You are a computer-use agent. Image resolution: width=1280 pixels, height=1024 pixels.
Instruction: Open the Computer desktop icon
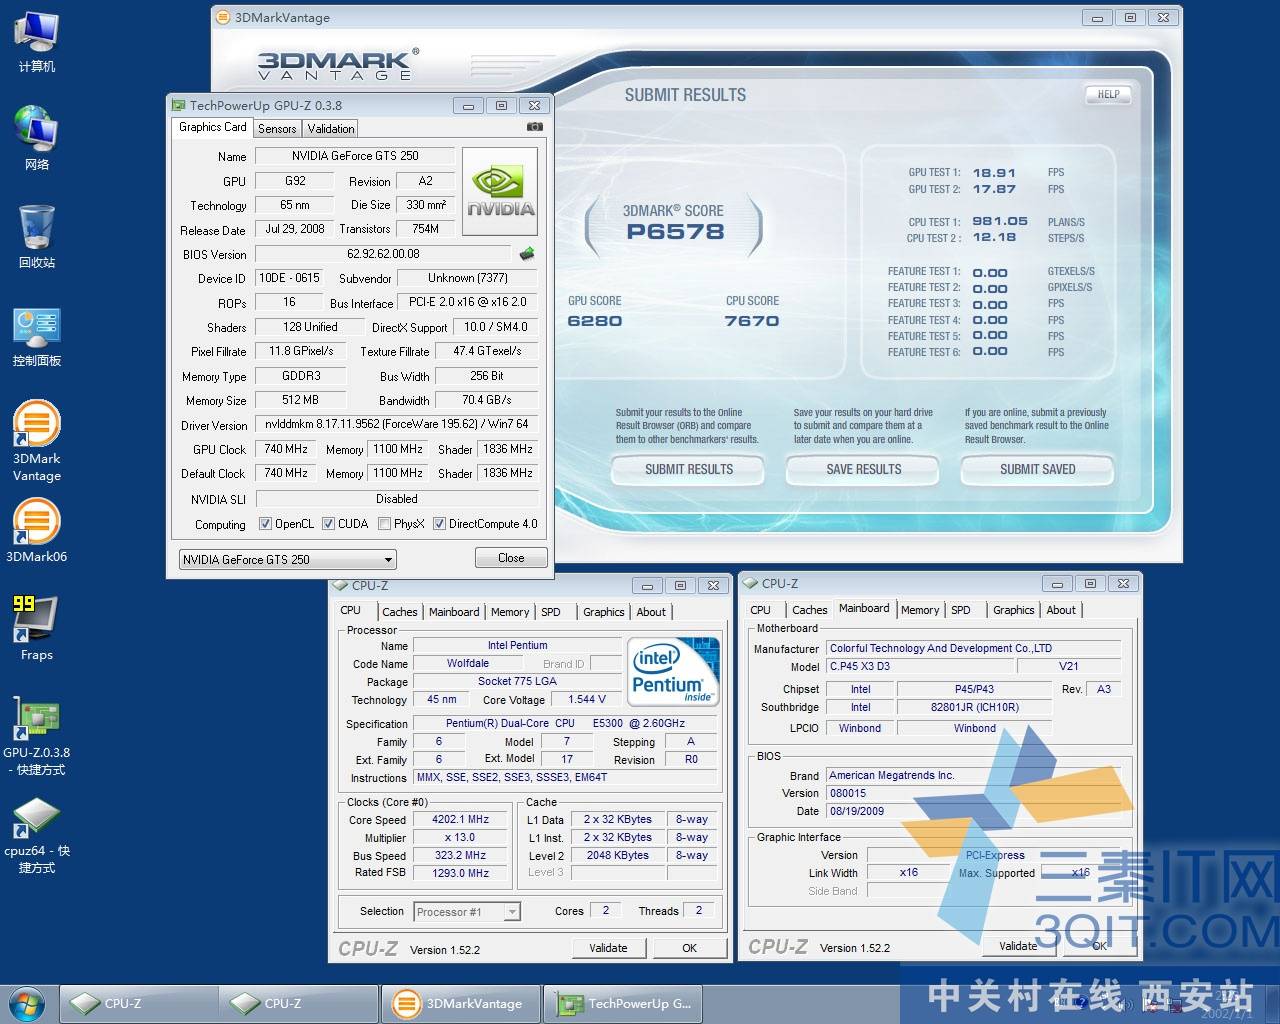click(36, 40)
